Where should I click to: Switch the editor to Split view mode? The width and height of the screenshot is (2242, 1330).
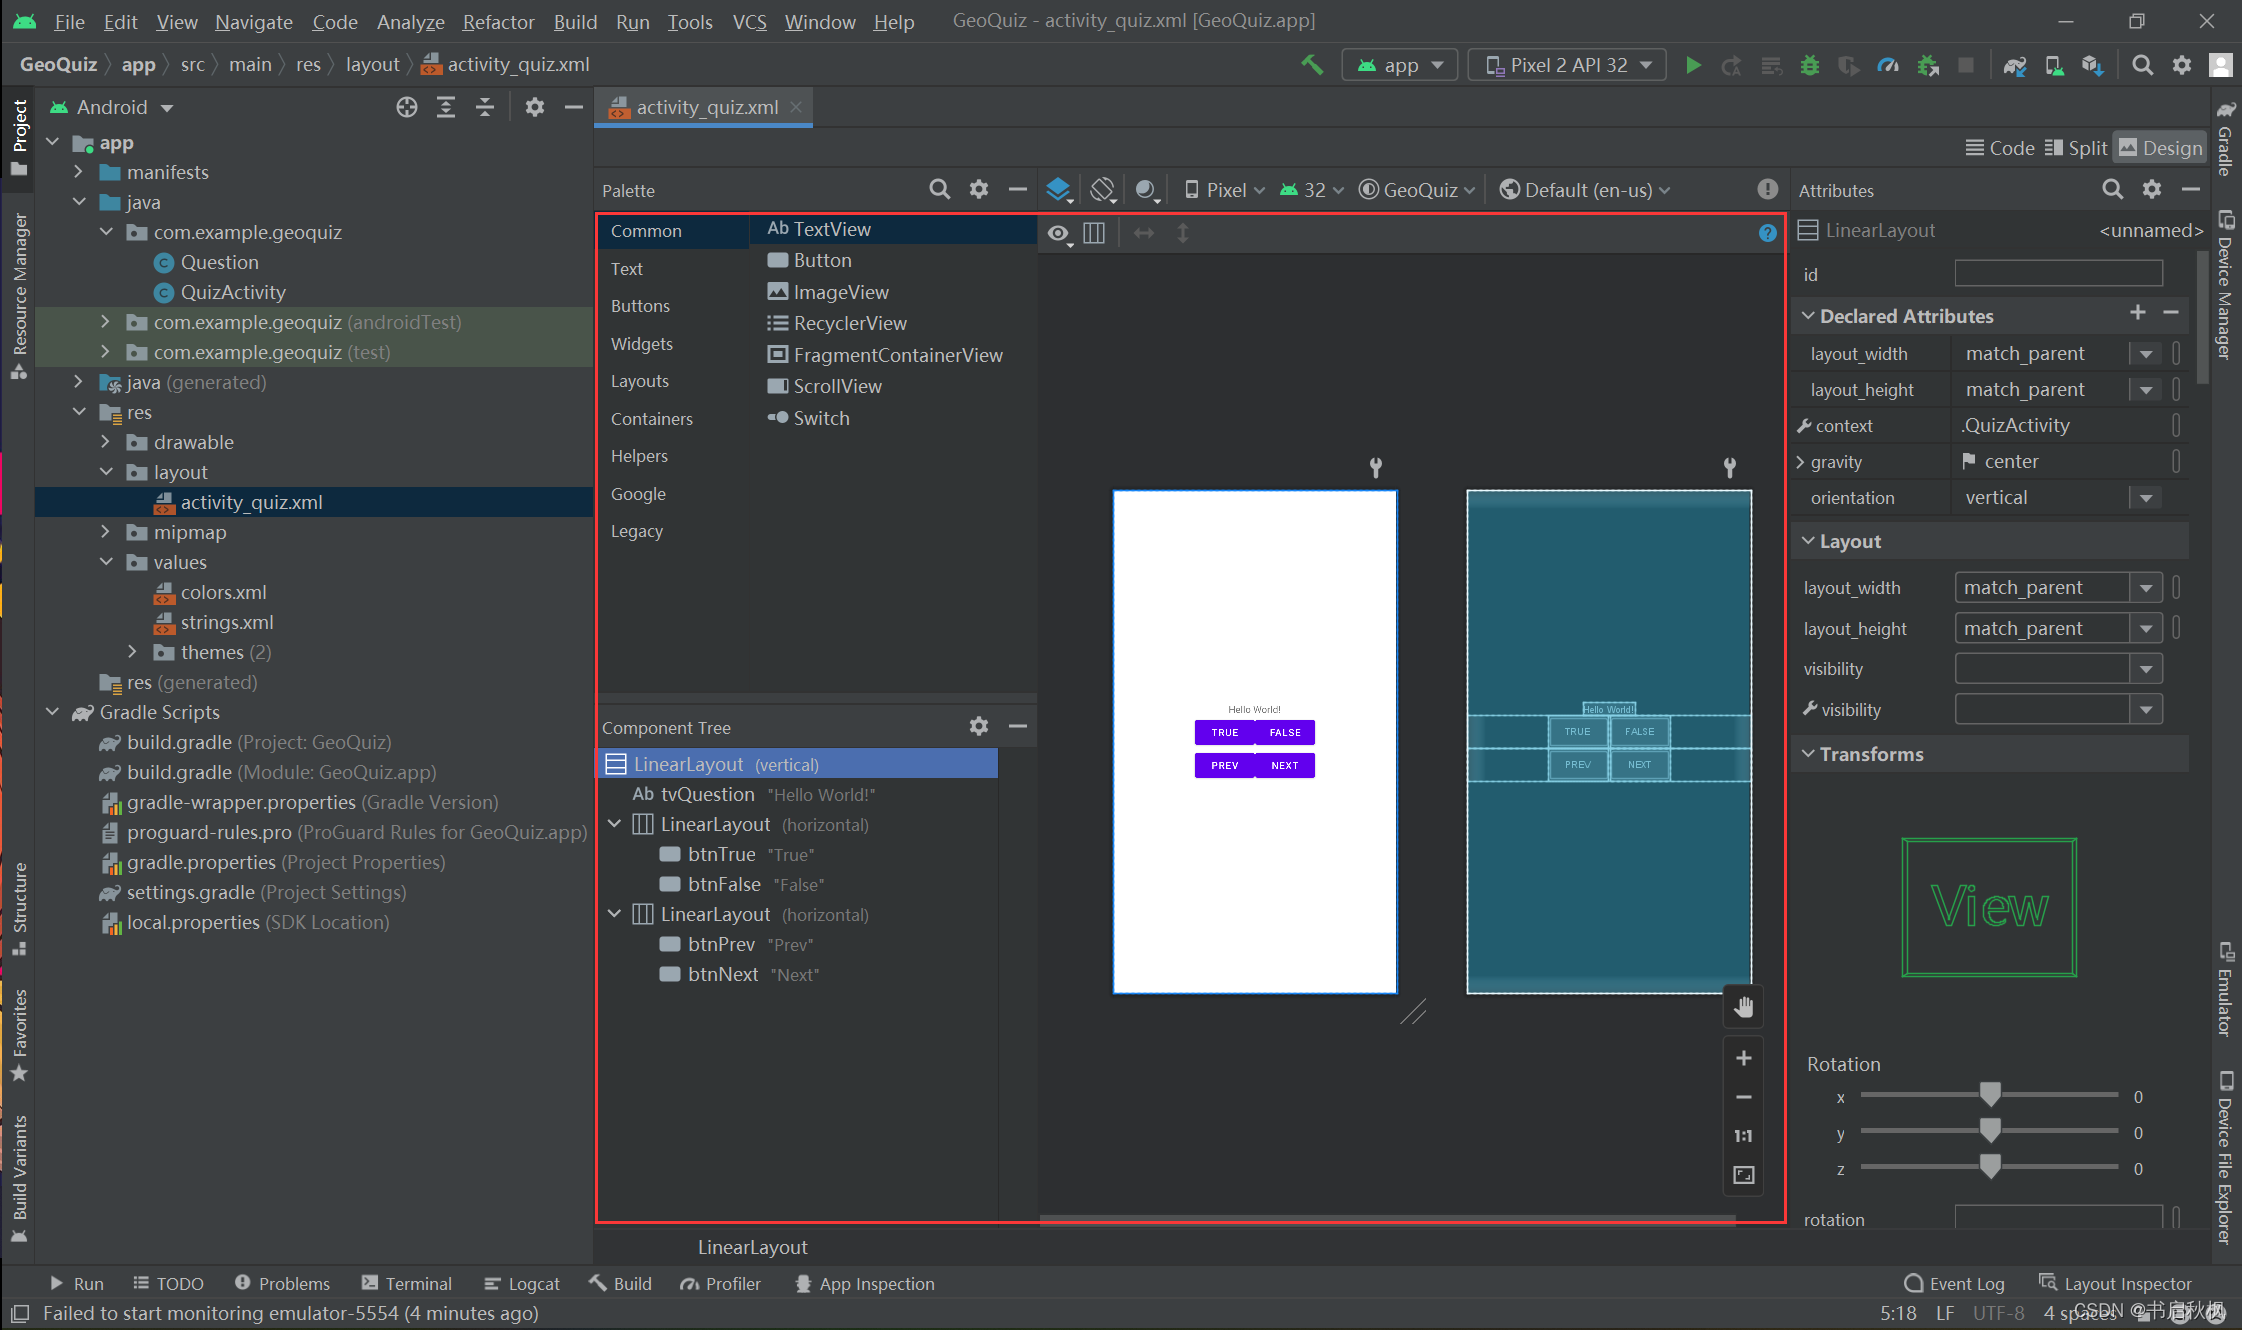(x=2076, y=148)
